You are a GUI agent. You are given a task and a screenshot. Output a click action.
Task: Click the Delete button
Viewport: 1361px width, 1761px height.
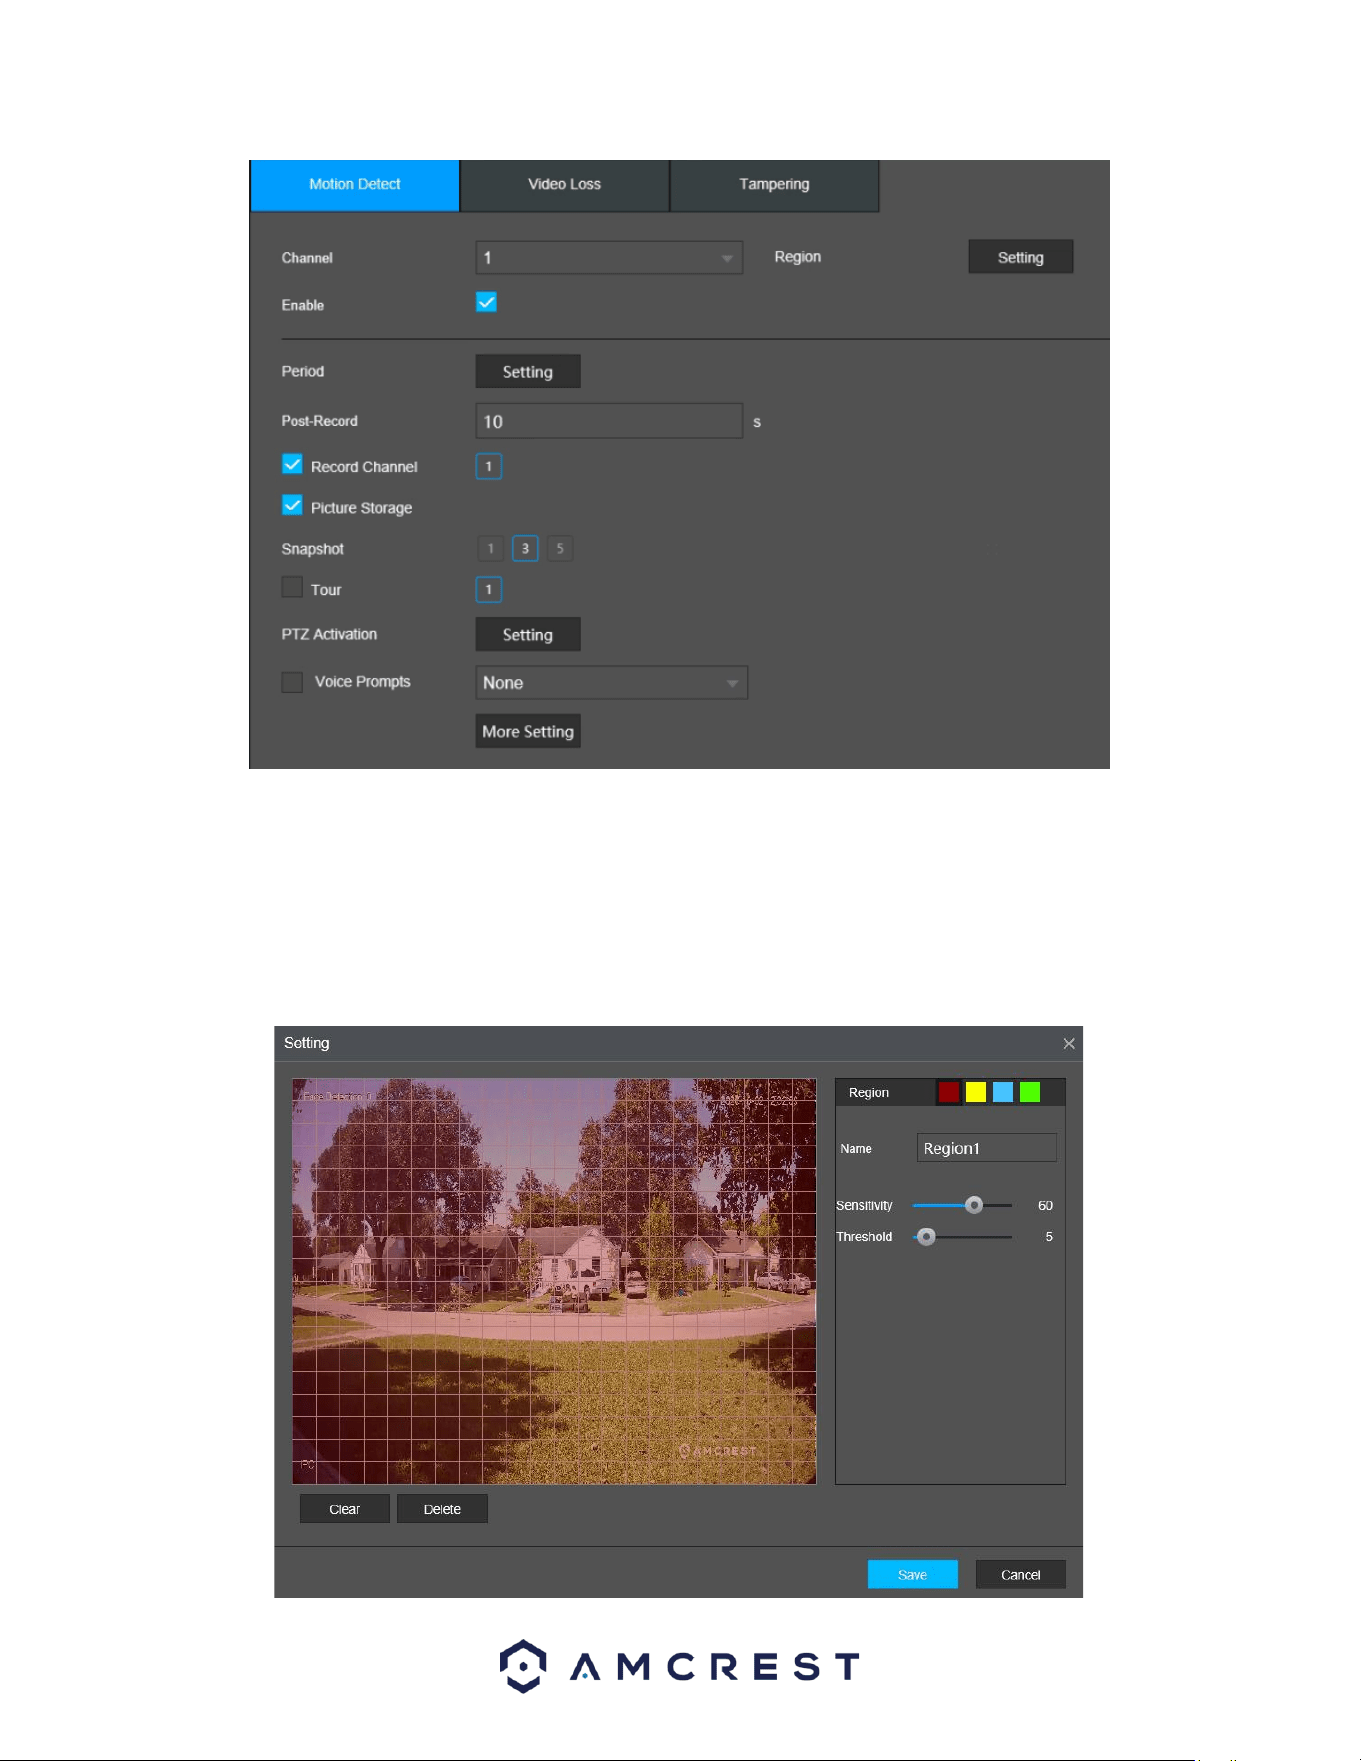[x=442, y=1509]
